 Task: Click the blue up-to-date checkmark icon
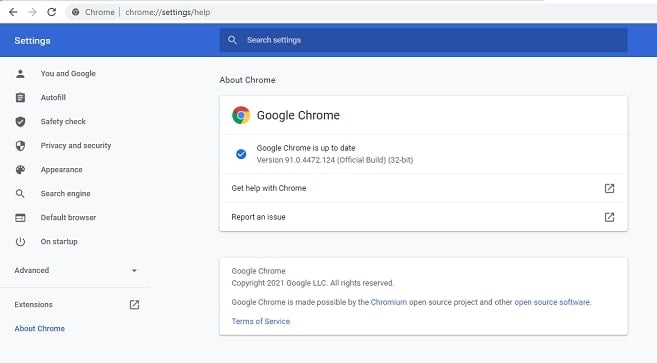click(x=241, y=154)
